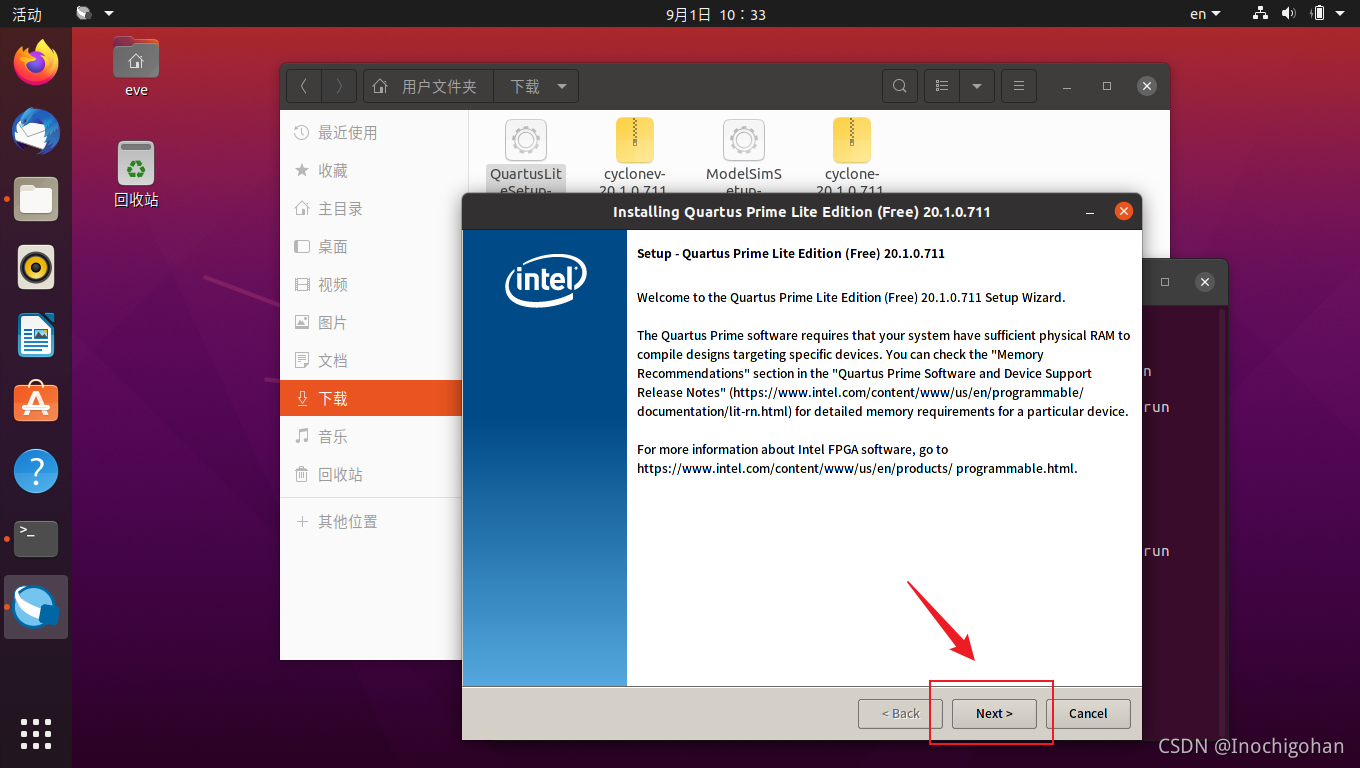Maximize the terminal window behind the installer

[1165, 282]
